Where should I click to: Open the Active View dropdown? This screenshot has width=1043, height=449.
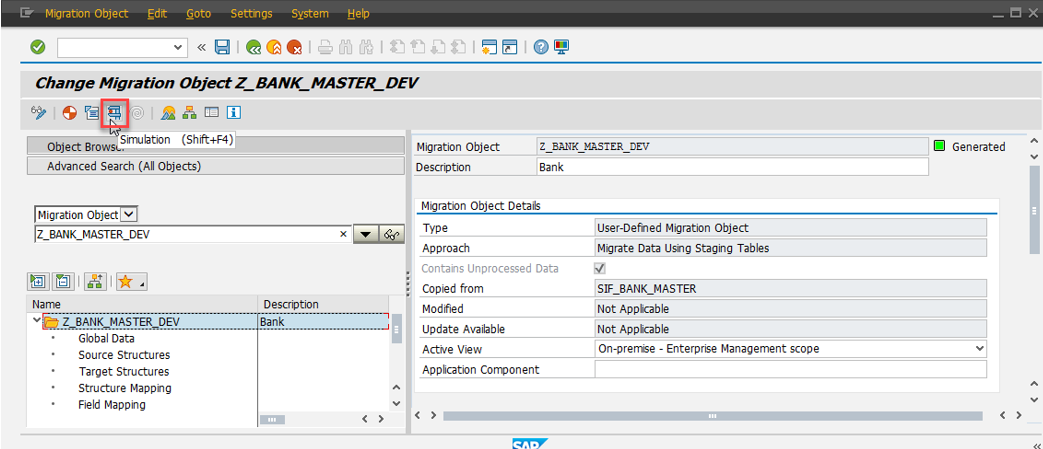coord(978,349)
